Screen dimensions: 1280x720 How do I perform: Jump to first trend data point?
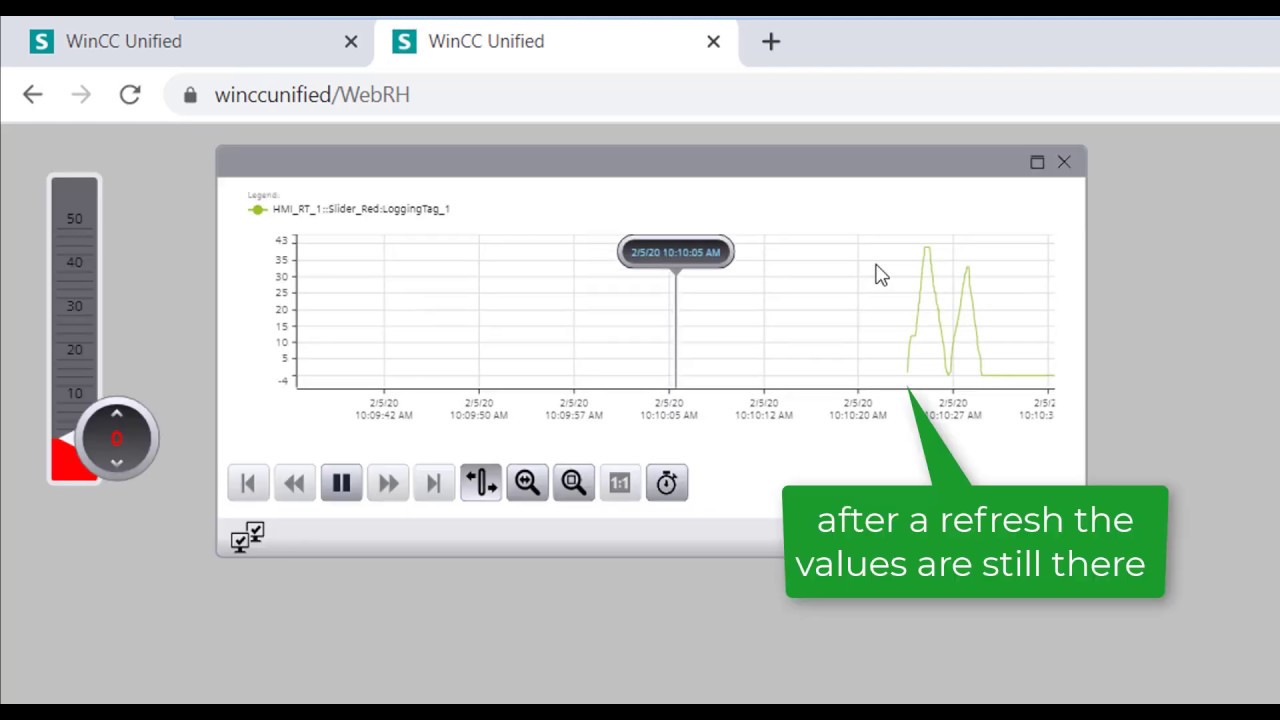(x=248, y=483)
